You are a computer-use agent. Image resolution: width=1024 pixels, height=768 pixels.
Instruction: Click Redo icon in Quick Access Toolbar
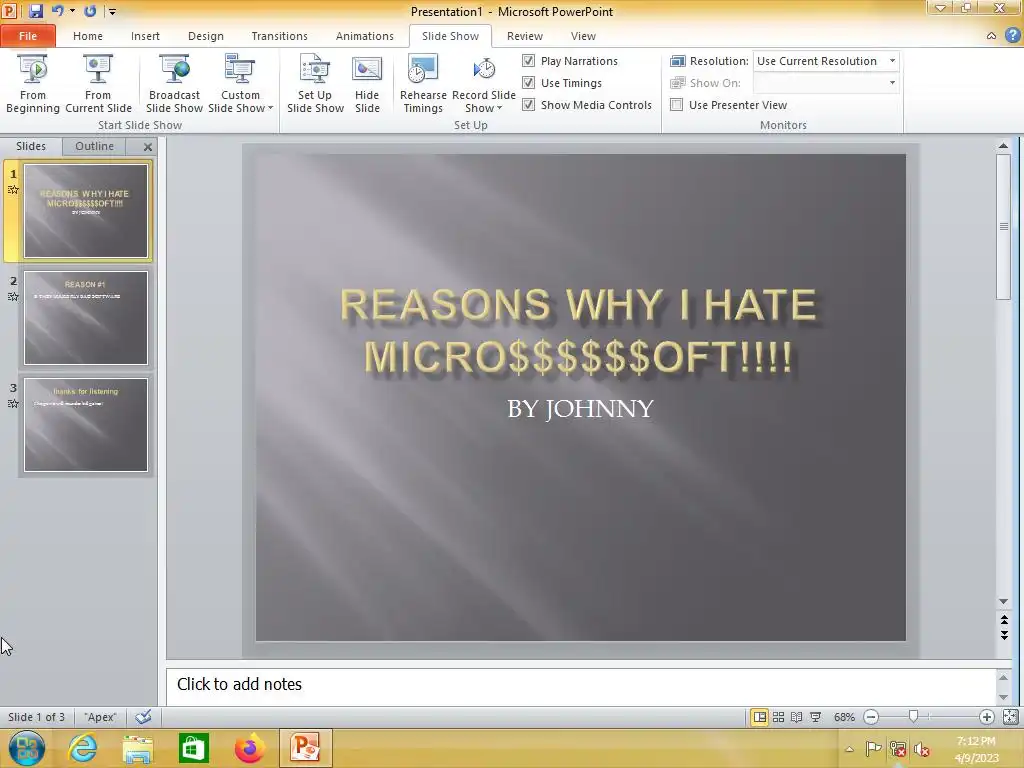tap(90, 11)
